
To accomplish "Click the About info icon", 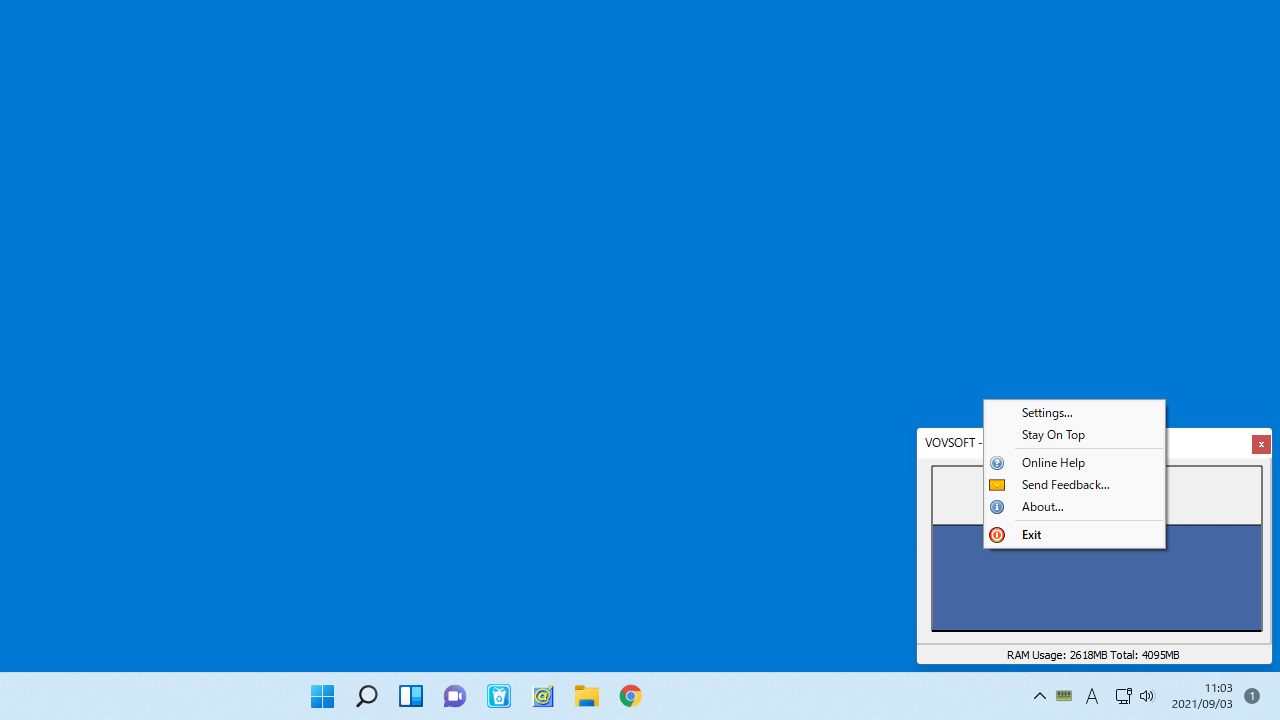I will (997, 507).
